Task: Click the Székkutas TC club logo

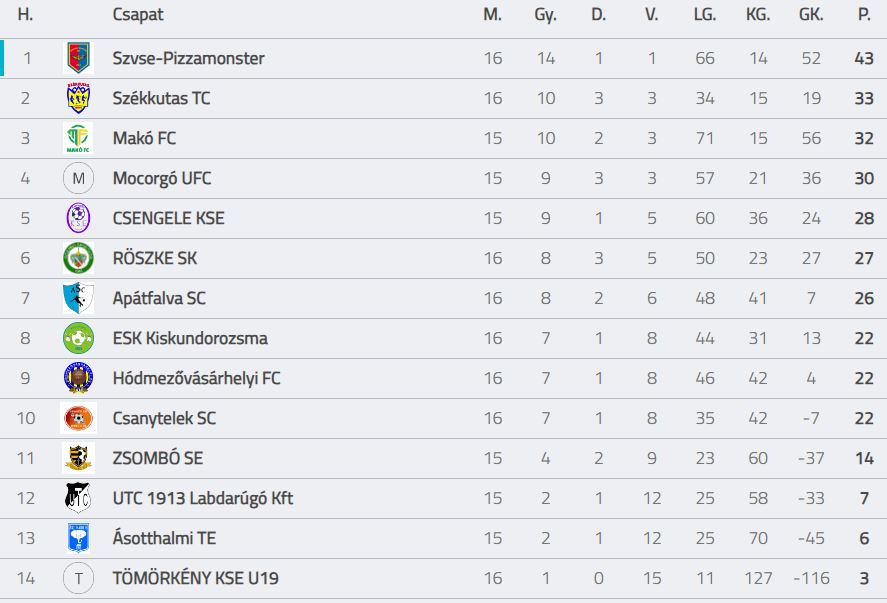Action: (x=78, y=98)
